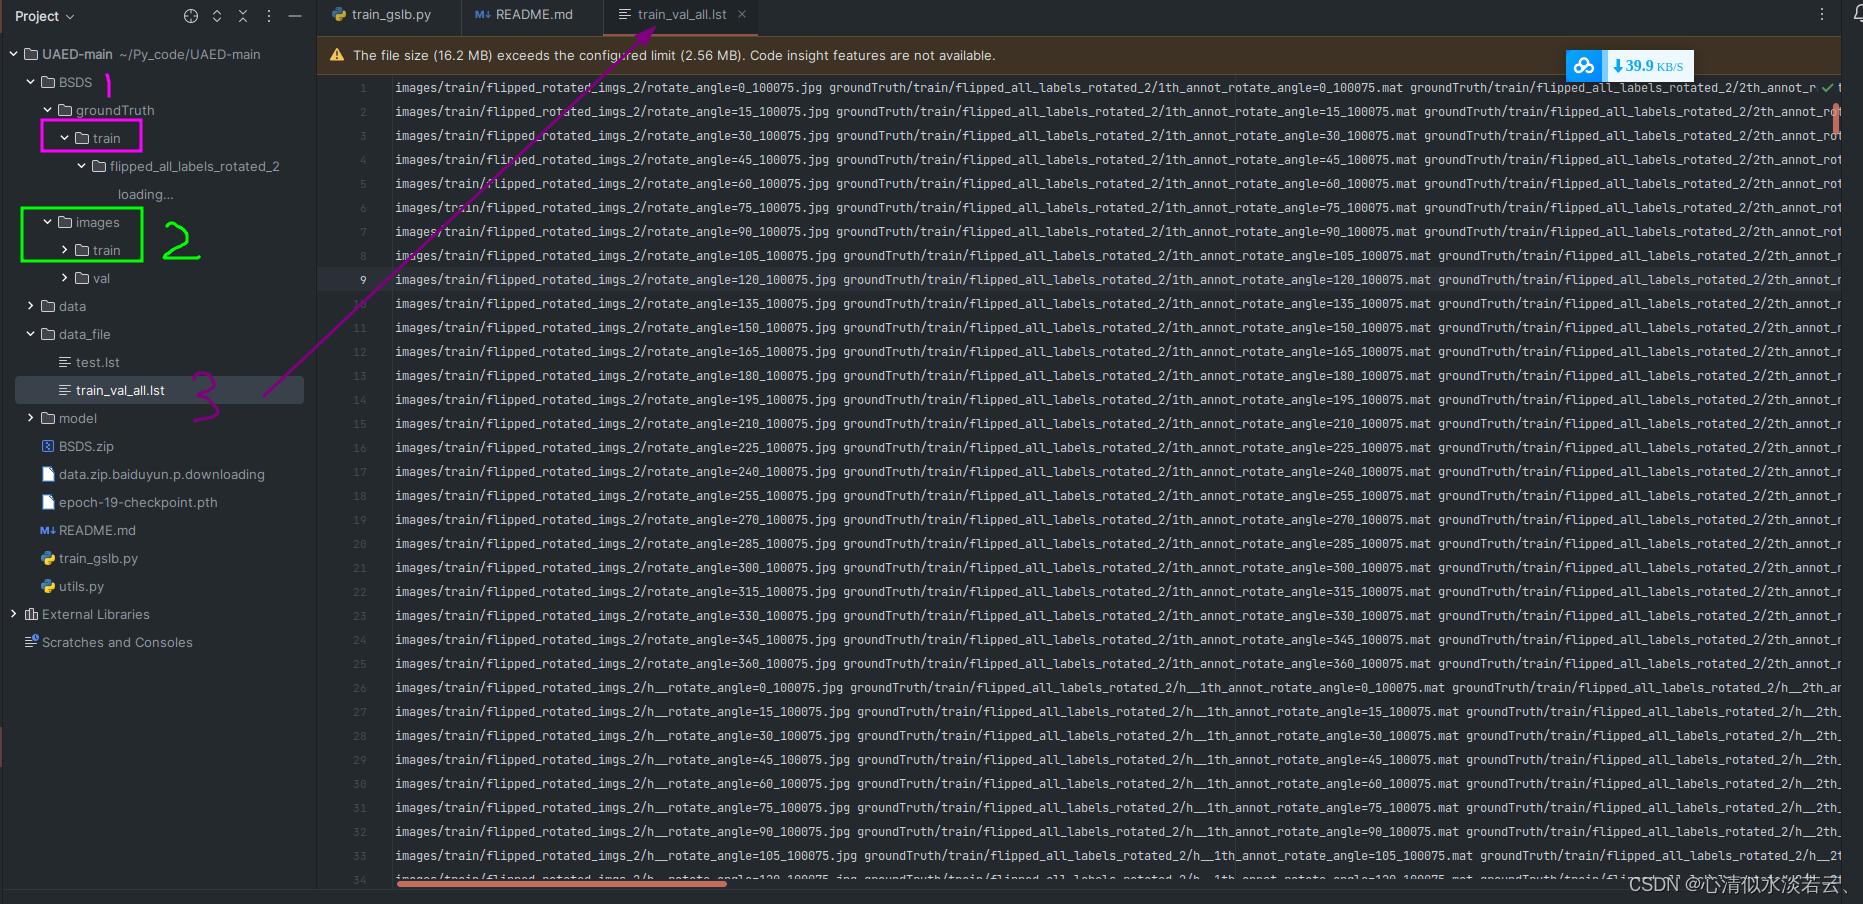Open the editor tabs more-options menu
Viewport: 1863px width, 904px height.
point(1822,14)
